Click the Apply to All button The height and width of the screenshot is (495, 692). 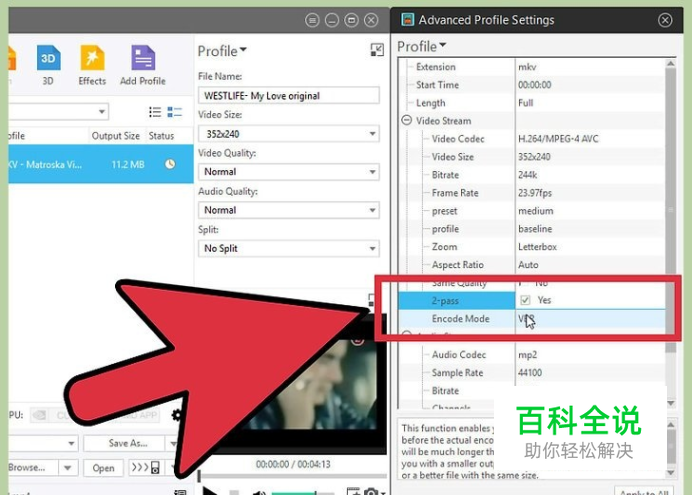644,491
